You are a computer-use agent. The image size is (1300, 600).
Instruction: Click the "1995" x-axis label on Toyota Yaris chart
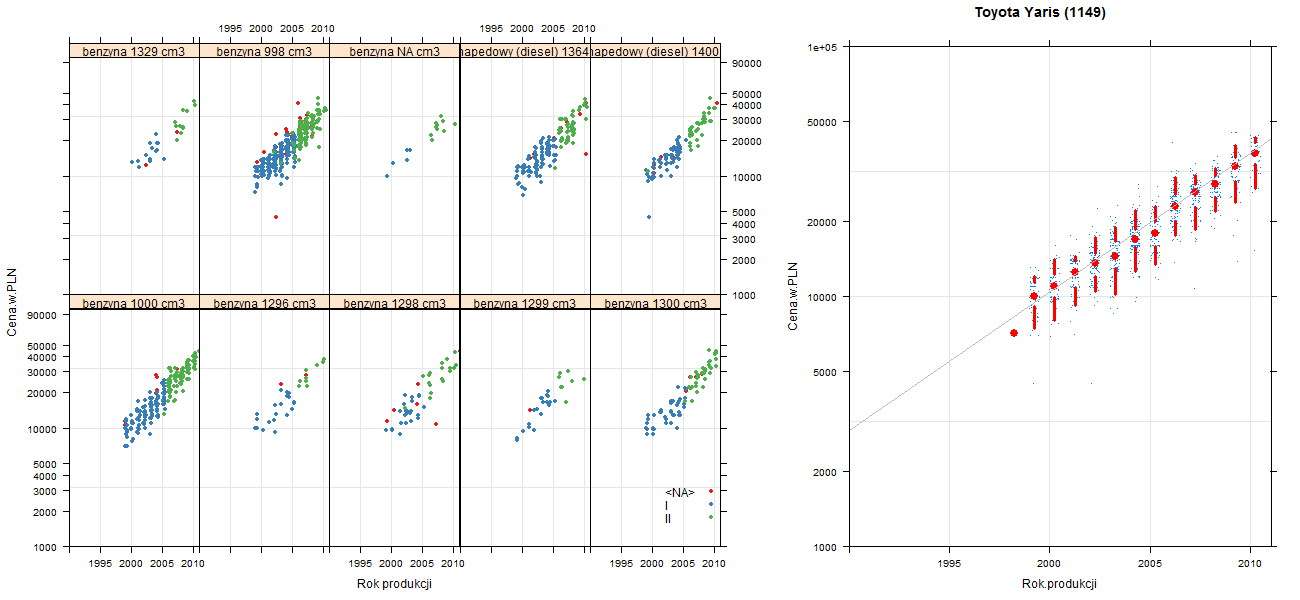tap(949, 564)
